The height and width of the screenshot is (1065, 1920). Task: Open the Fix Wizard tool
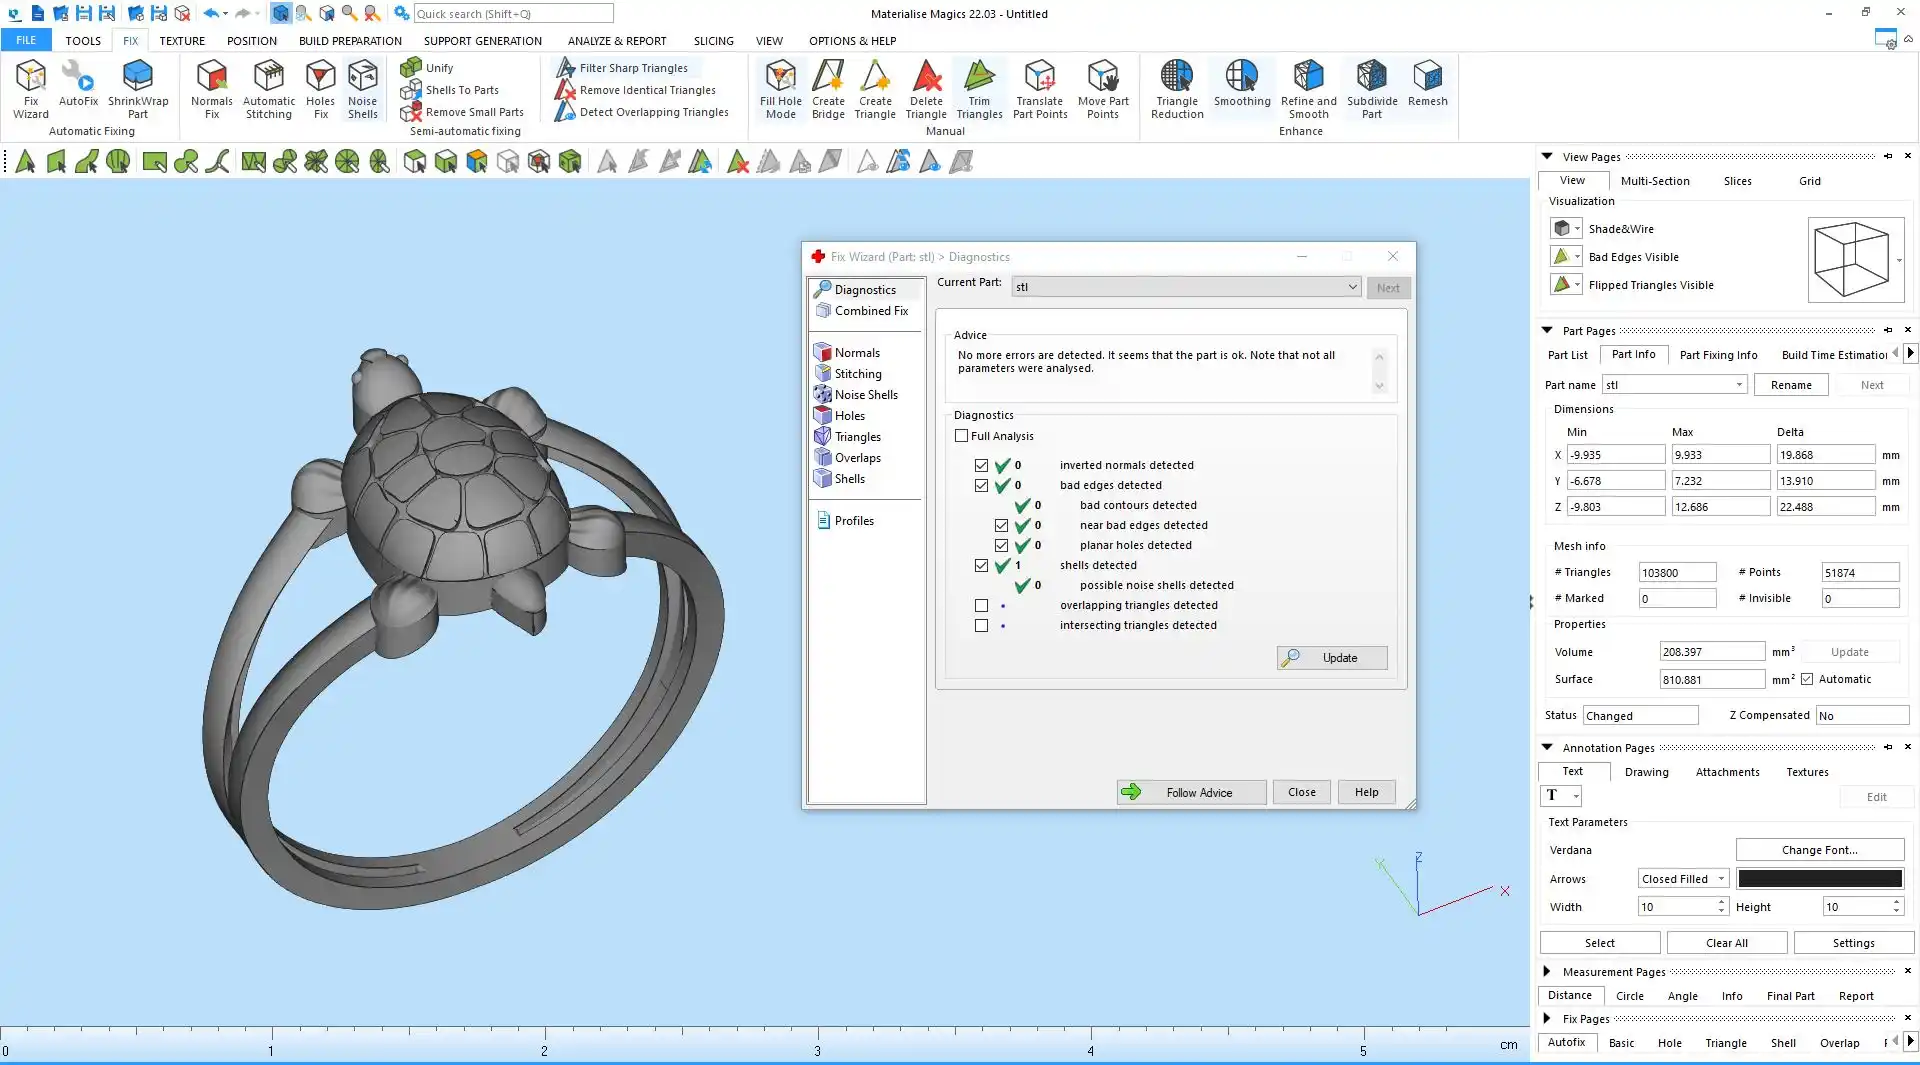[30, 88]
